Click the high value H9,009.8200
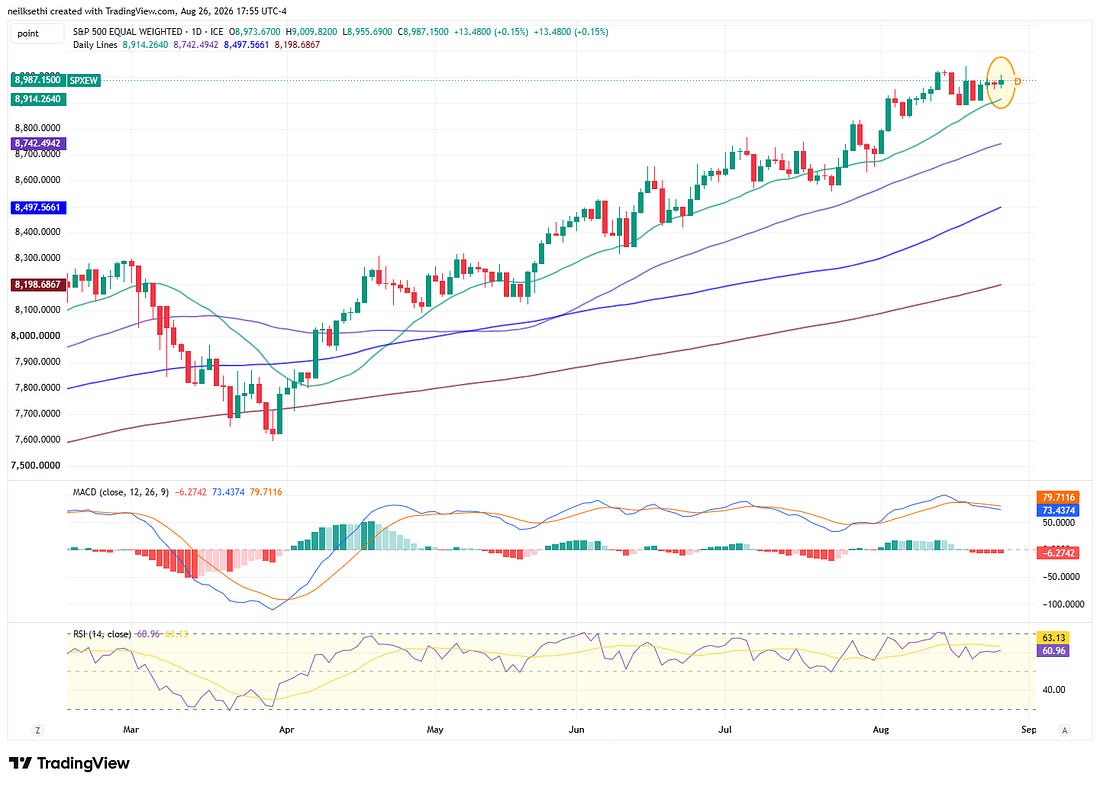 (x=311, y=32)
